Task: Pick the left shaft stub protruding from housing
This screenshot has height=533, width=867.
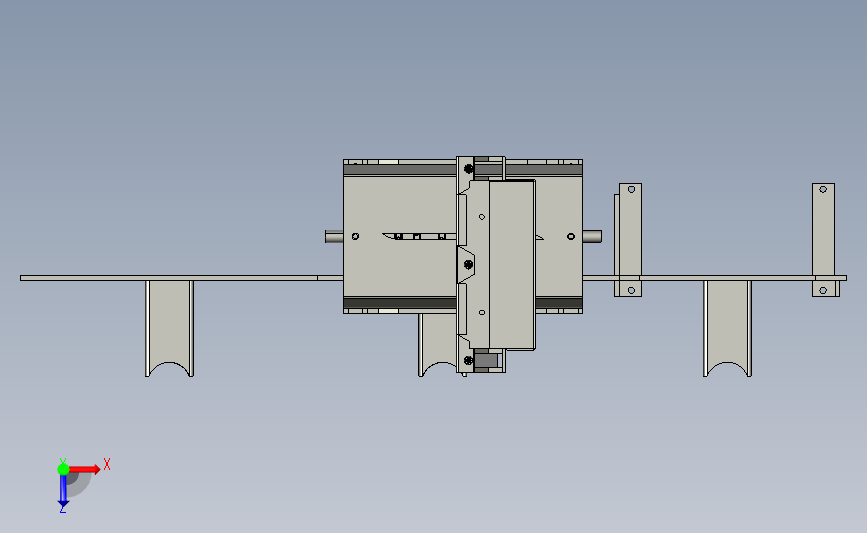Action: [x=334, y=237]
